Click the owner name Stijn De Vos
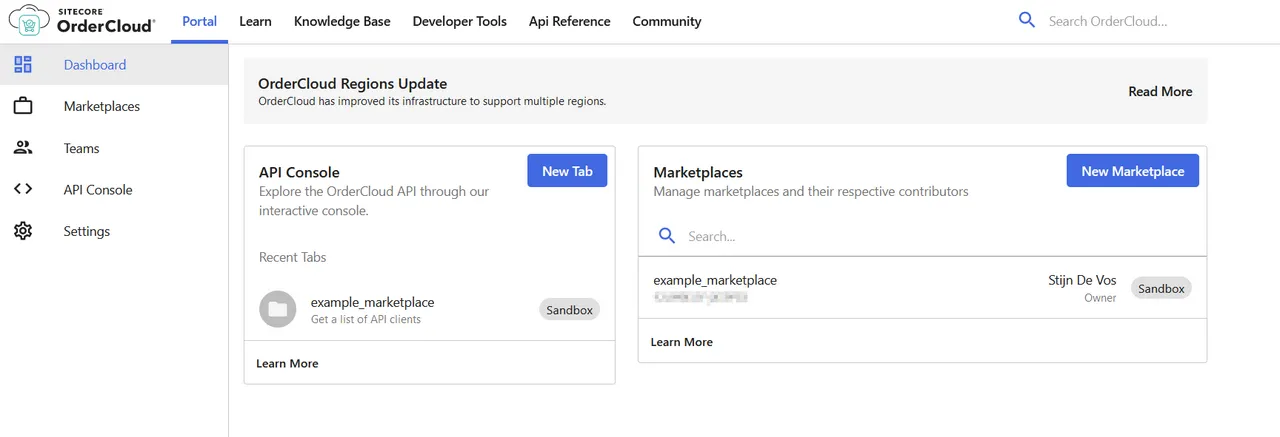 click(1082, 280)
